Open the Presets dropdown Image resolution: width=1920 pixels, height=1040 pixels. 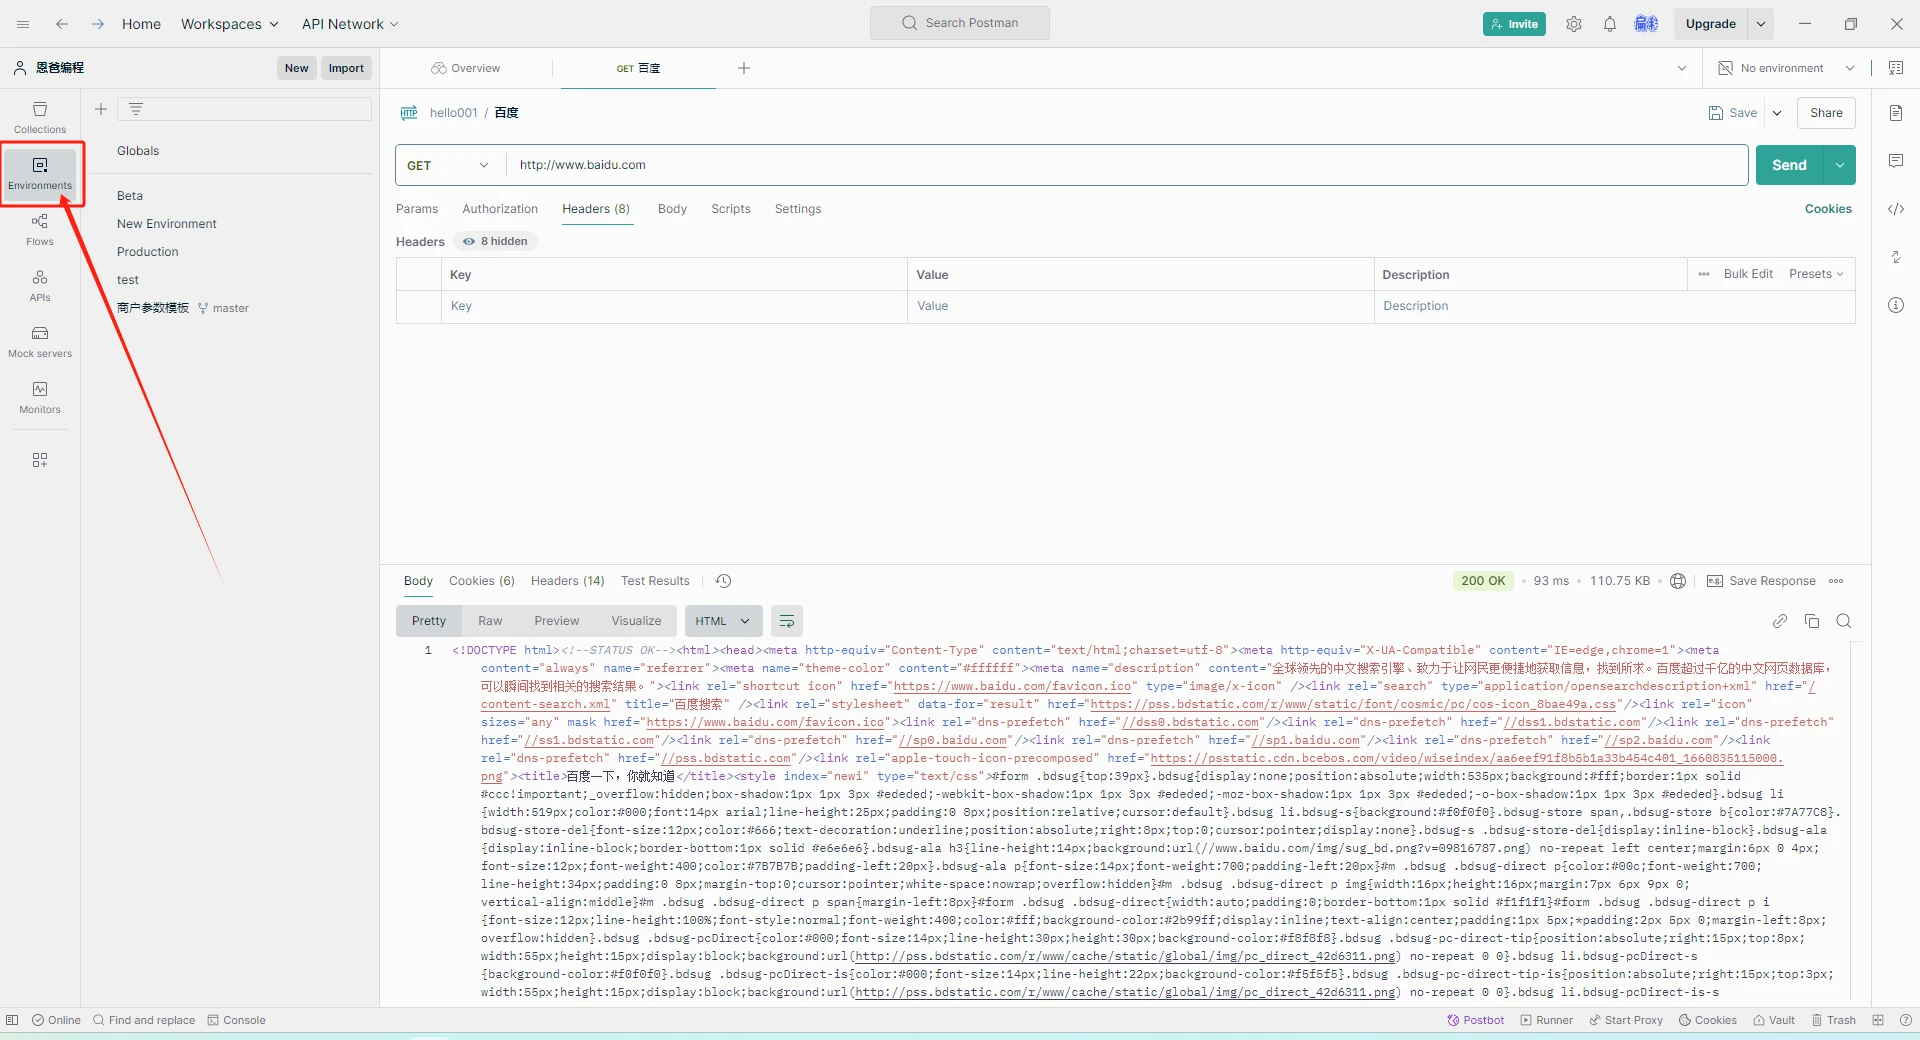click(x=1816, y=274)
